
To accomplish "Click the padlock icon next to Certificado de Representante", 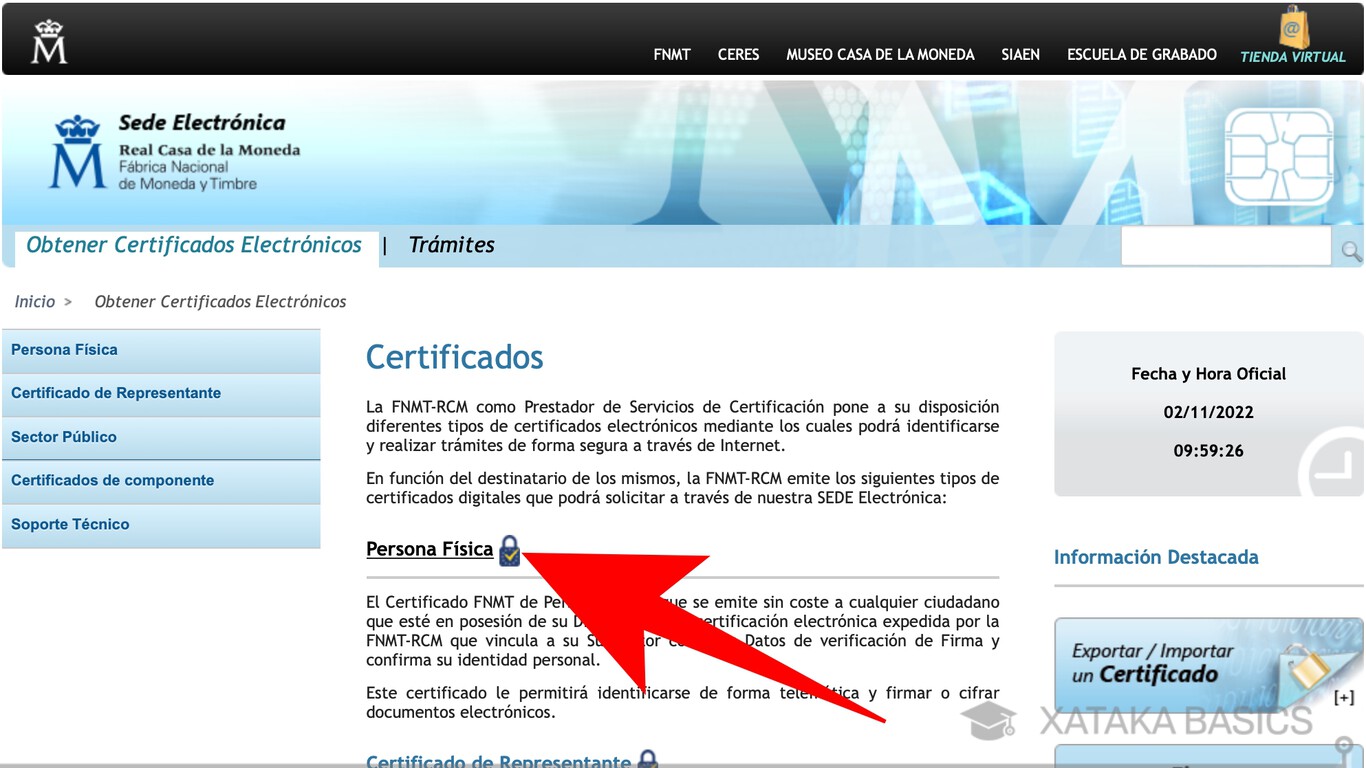I will click(x=647, y=761).
